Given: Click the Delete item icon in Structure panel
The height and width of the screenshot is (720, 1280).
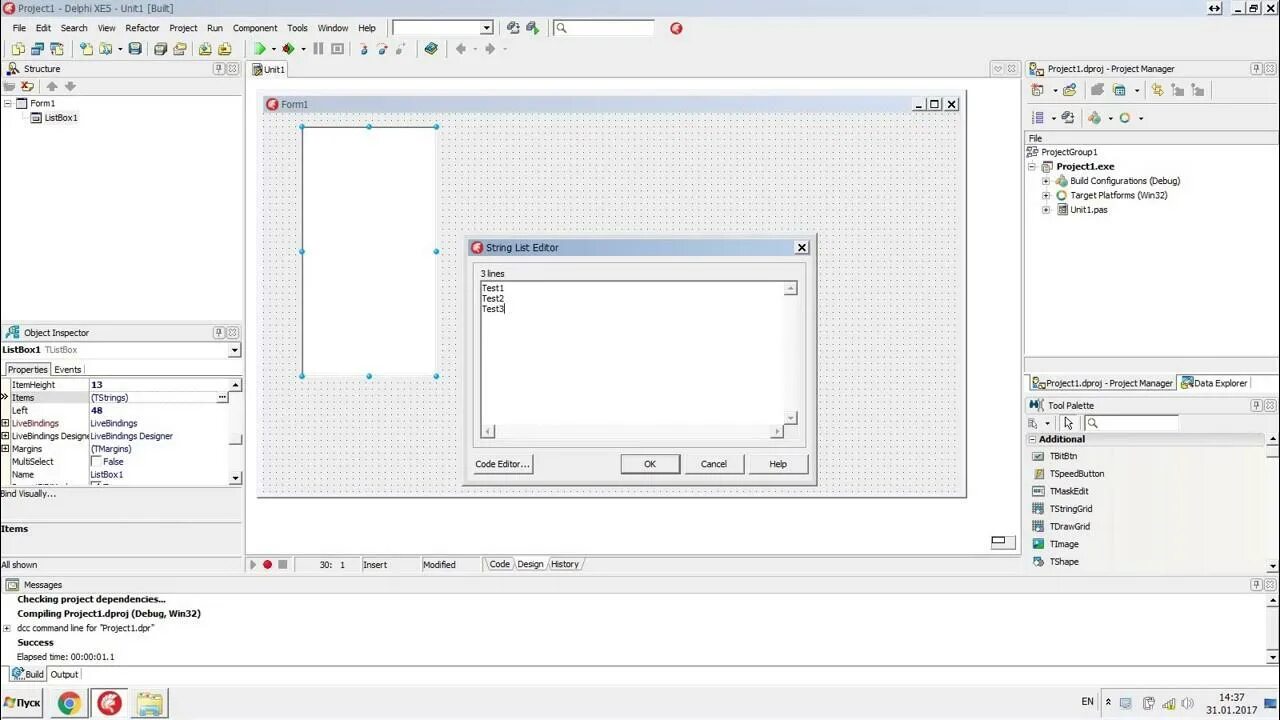Looking at the screenshot, I should click(27, 87).
